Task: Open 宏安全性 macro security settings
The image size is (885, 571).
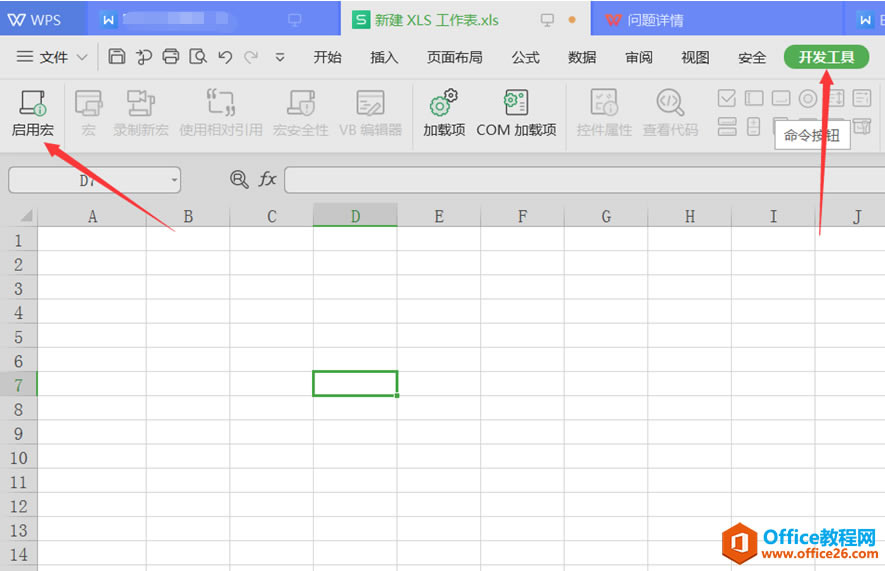Action: tap(301, 113)
